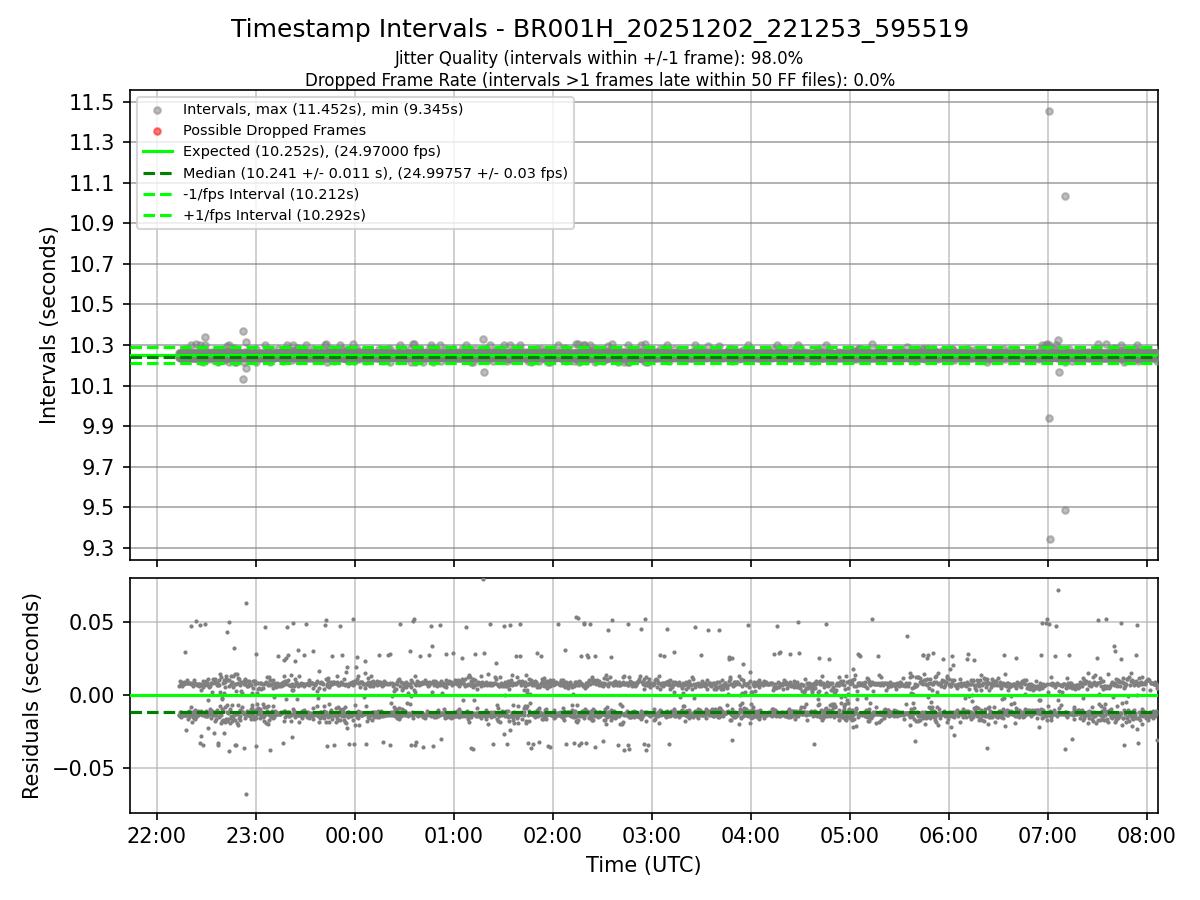Click the minimum outlier point near 9.345s
Image resolution: width=1200 pixels, height=900 pixels.
(x=1050, y=539)
